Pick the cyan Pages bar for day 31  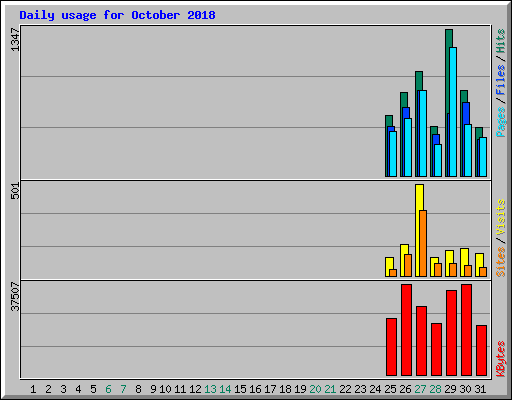[483, 157]
